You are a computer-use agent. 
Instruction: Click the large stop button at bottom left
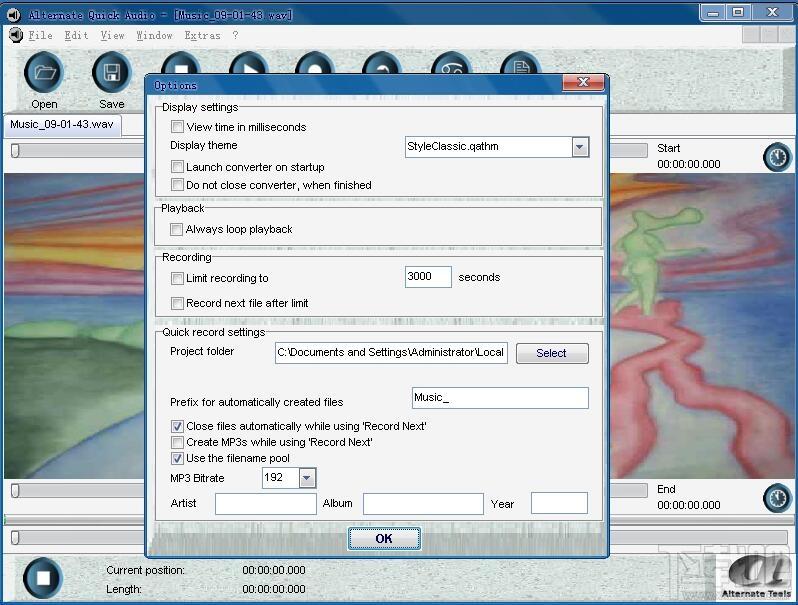click(x=43, y=578)
